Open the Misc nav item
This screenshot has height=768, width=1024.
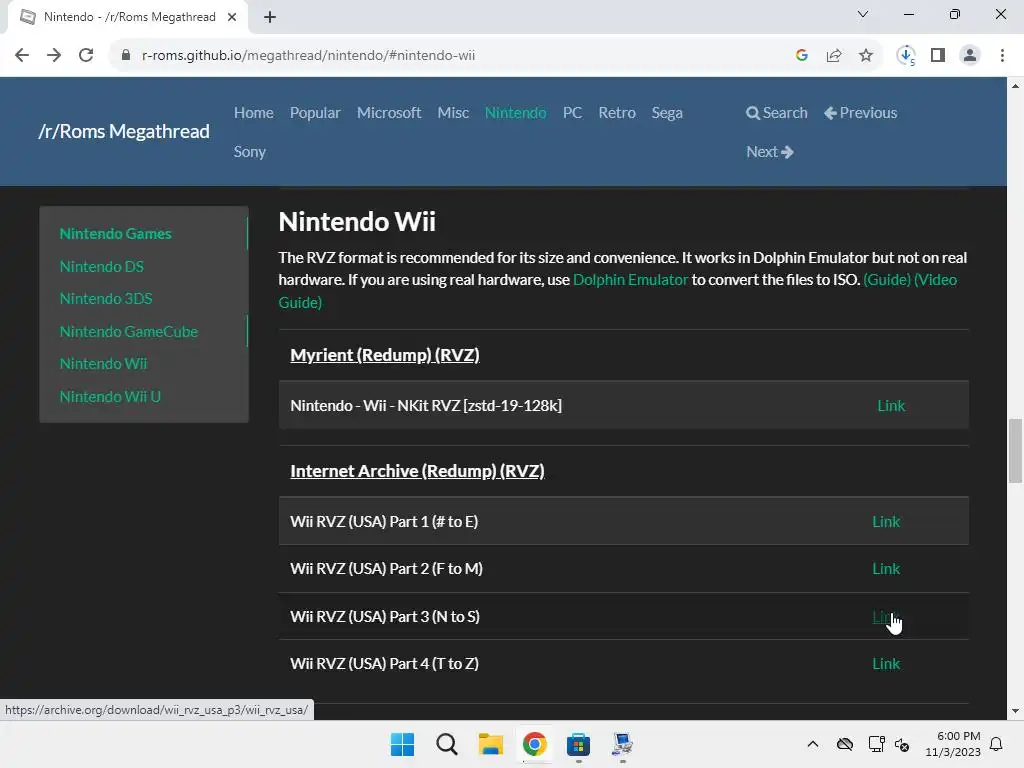[453, 112]
